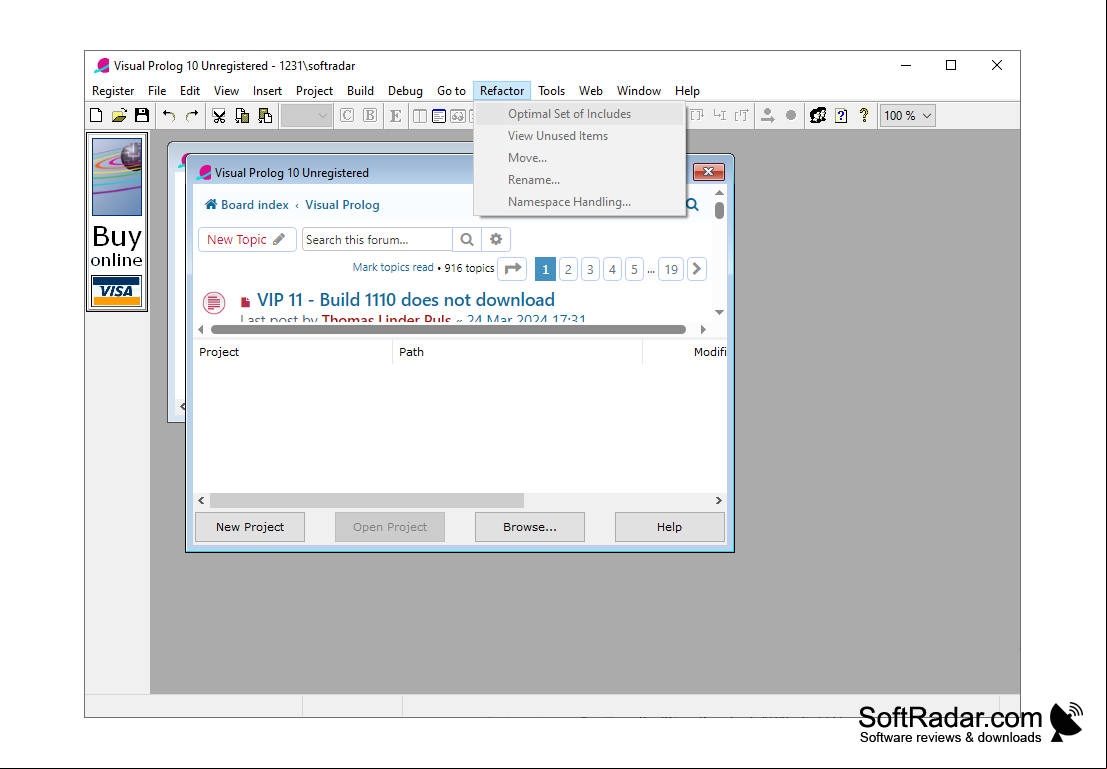The width and height of the screenshot is (1107, 769).
Task: Click the help document icon with blue question mark
Action: [841, 115]
